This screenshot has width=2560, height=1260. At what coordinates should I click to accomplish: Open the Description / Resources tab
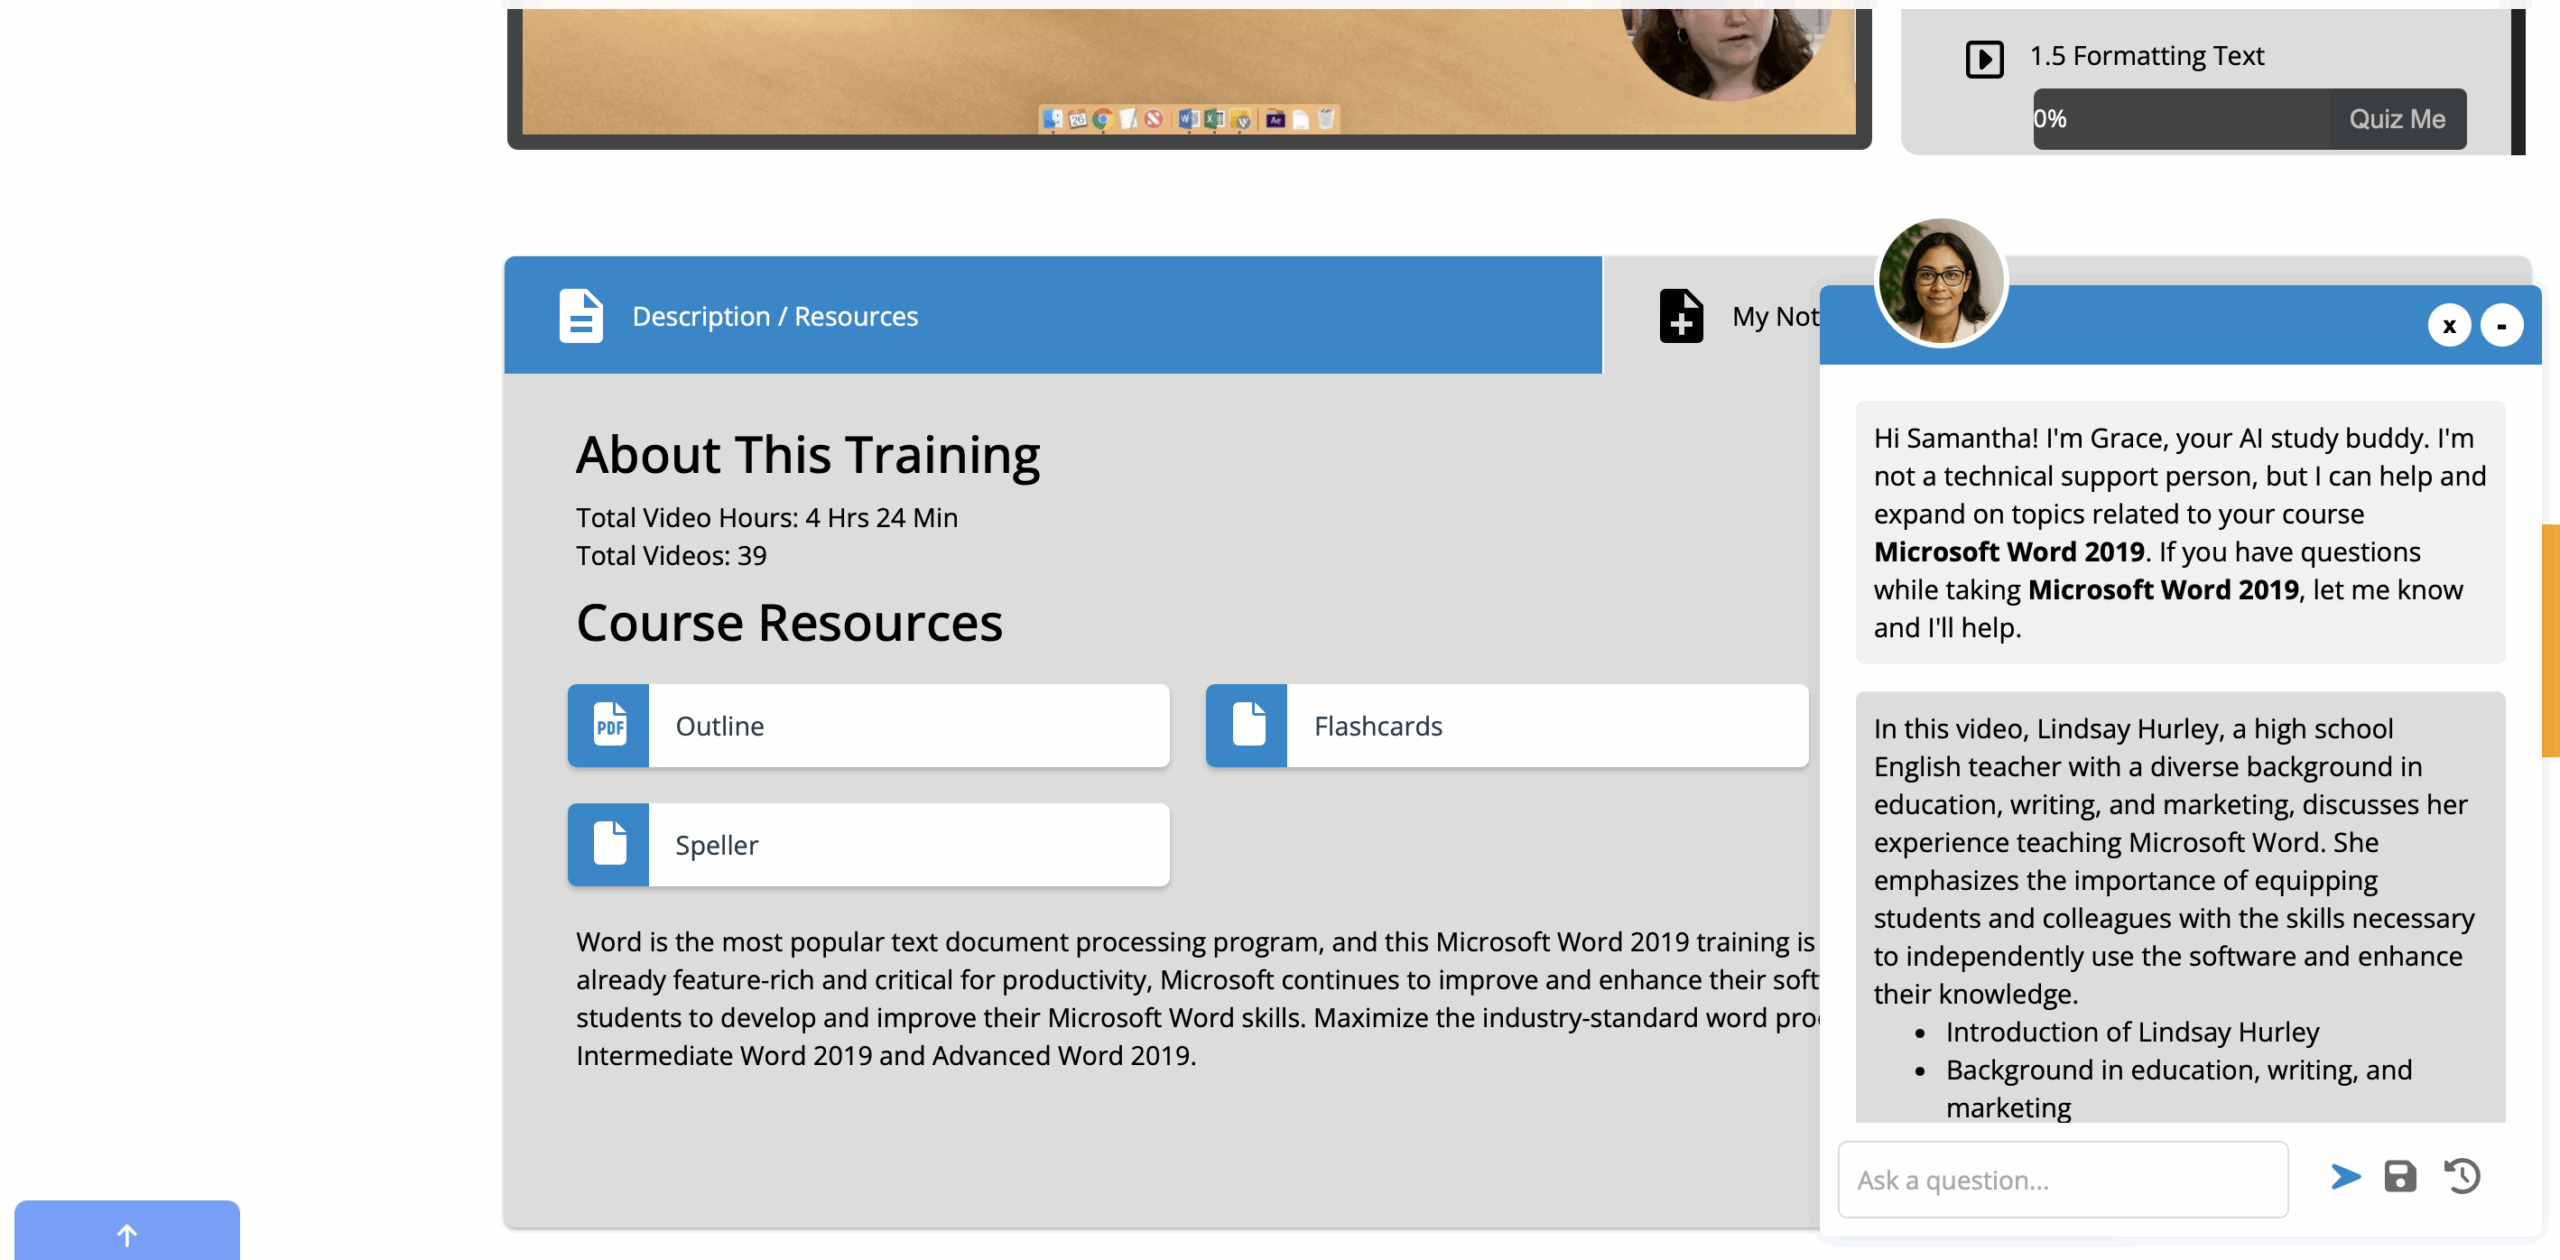[1052, 315]
